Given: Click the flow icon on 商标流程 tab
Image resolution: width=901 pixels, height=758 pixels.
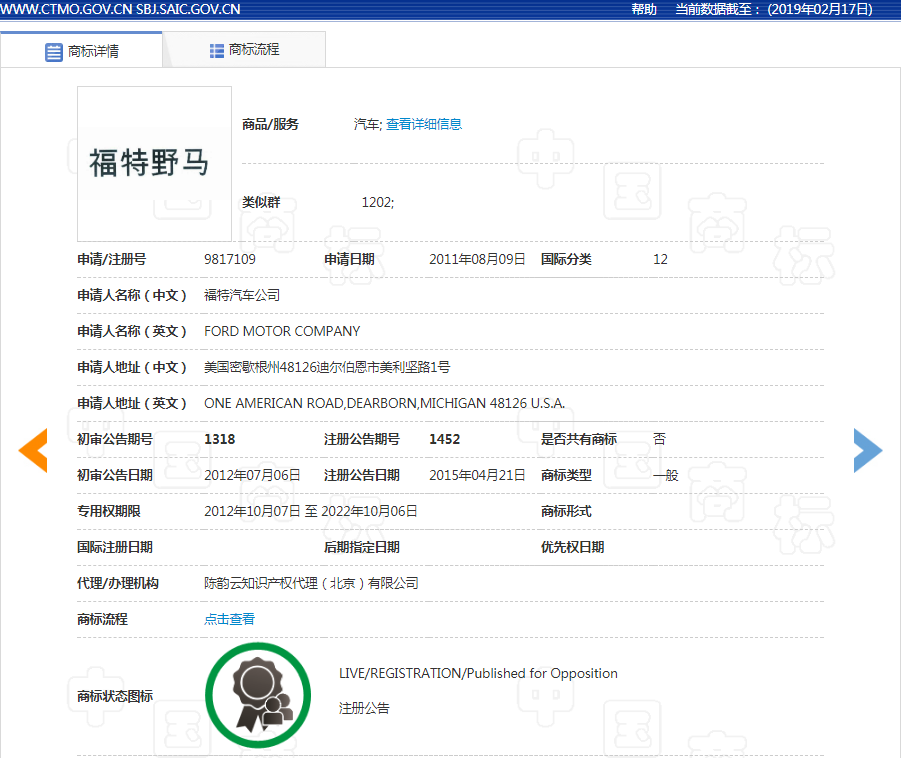Looking at the screenshot, I should pos(217,50).
